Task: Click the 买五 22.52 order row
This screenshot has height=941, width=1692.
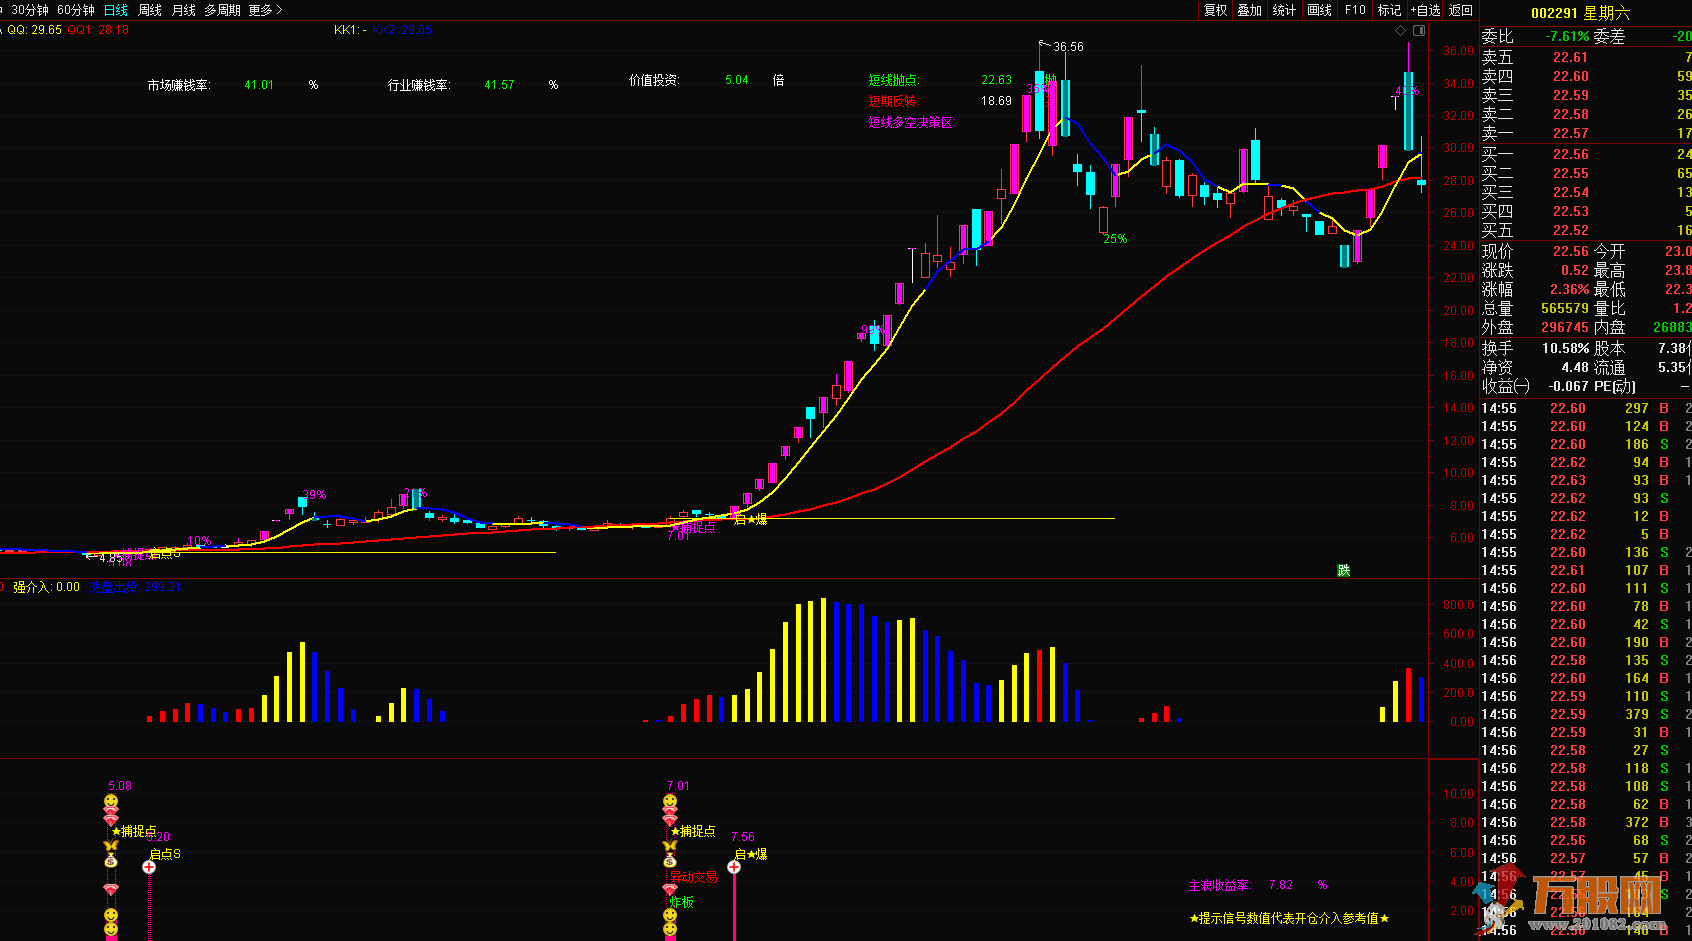Action: 1586,230
